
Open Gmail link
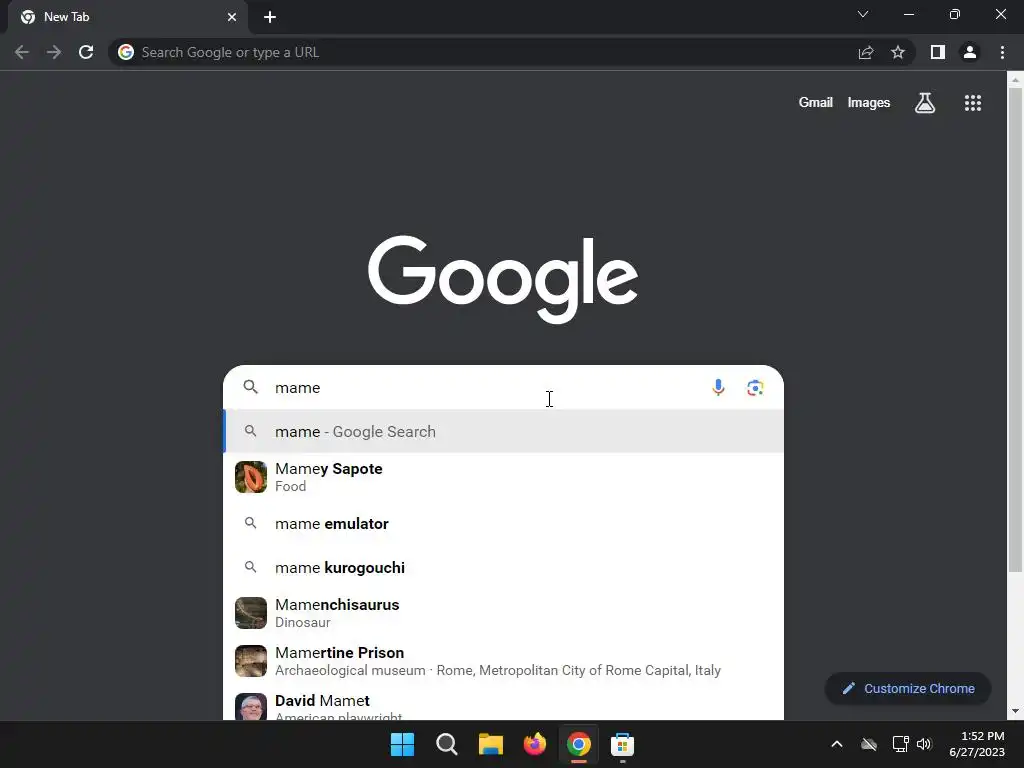pyautogui.click(x=816, y=103)
